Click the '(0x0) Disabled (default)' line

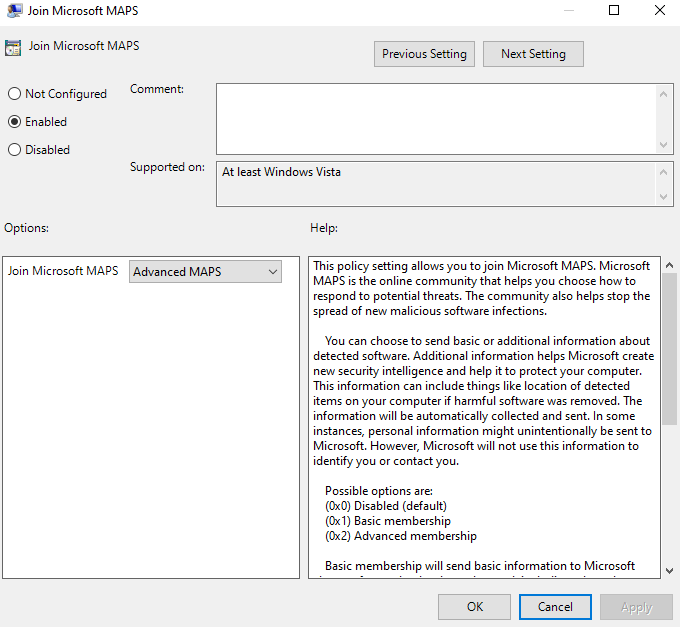tap(386, 506)
